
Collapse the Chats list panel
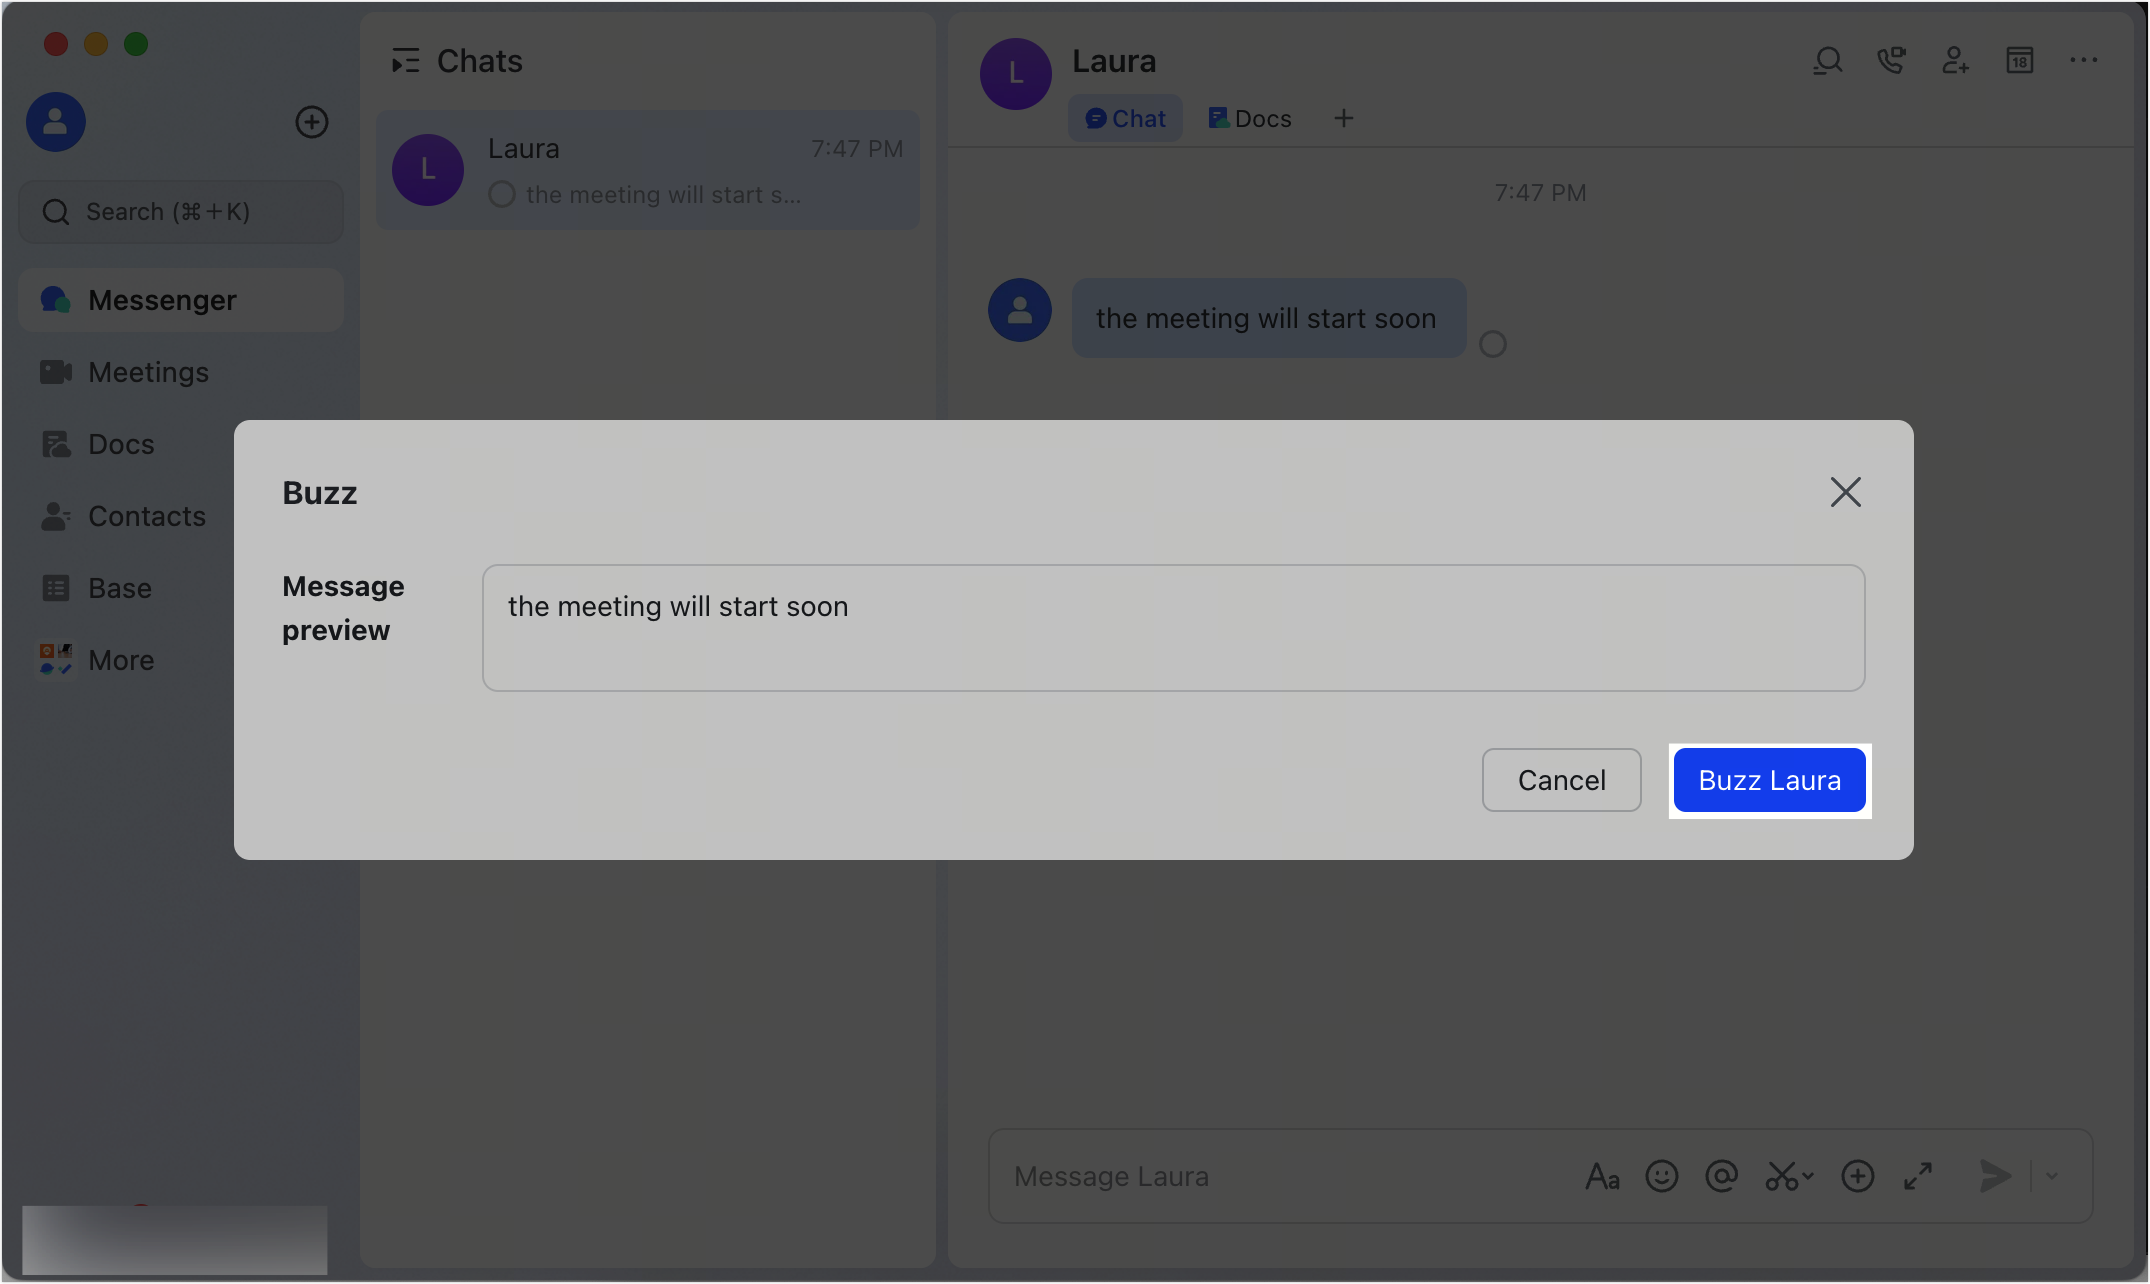pos(406,61)
